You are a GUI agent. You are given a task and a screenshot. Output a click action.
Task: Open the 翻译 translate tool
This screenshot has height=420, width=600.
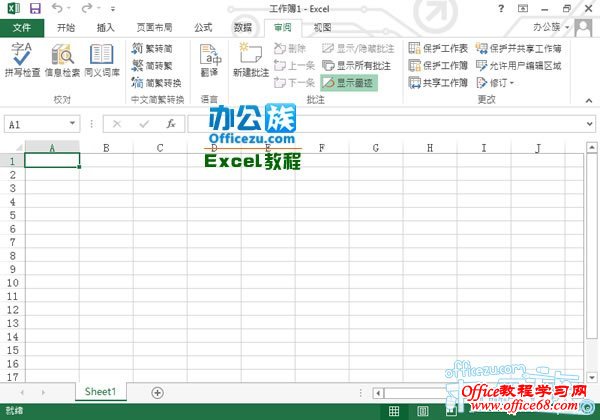(x=210, y=60)
